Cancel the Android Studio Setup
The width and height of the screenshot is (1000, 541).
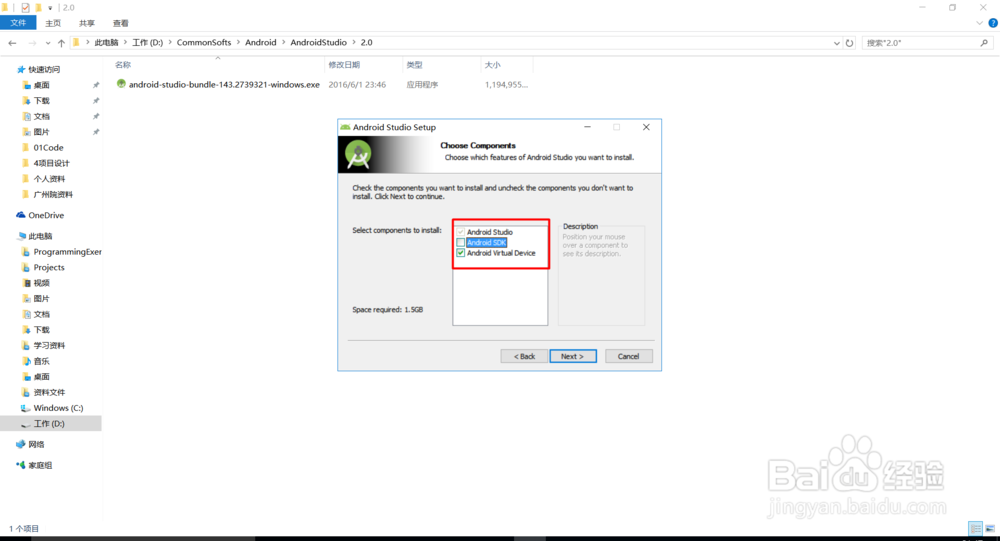tap(628, 356)
